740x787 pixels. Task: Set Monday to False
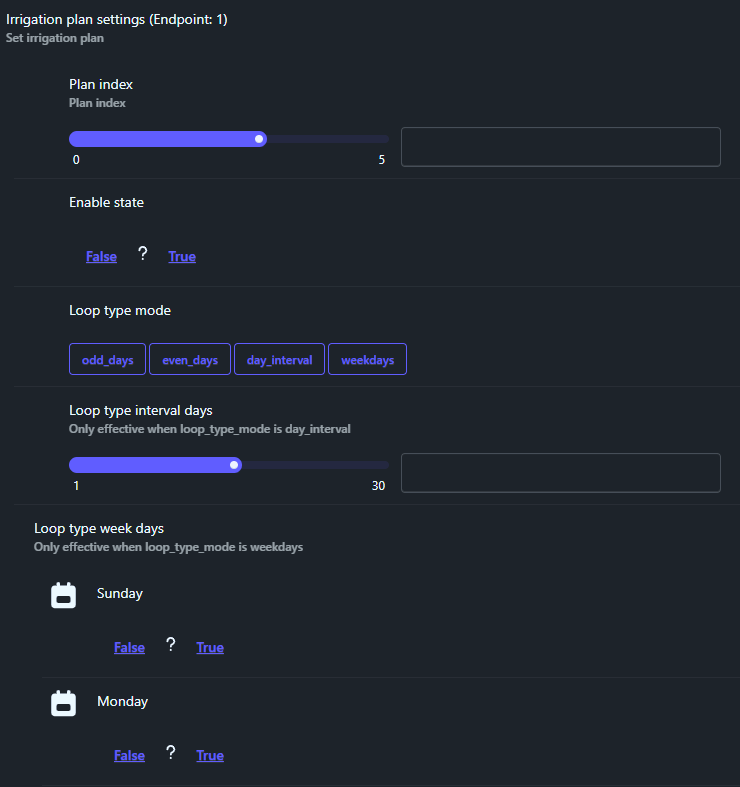(129, 755)
